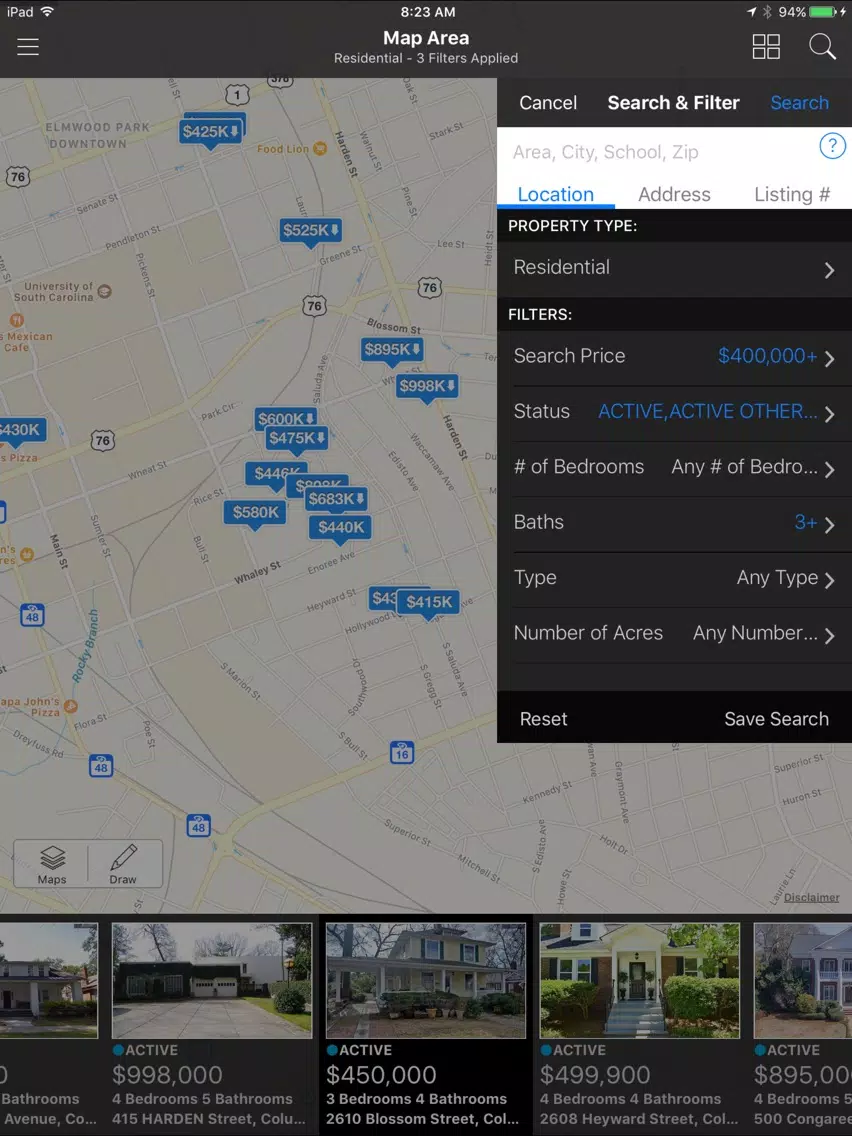Tap the $895,000 listing photo
Screen dimensions: 852x1136
[803, 980]
